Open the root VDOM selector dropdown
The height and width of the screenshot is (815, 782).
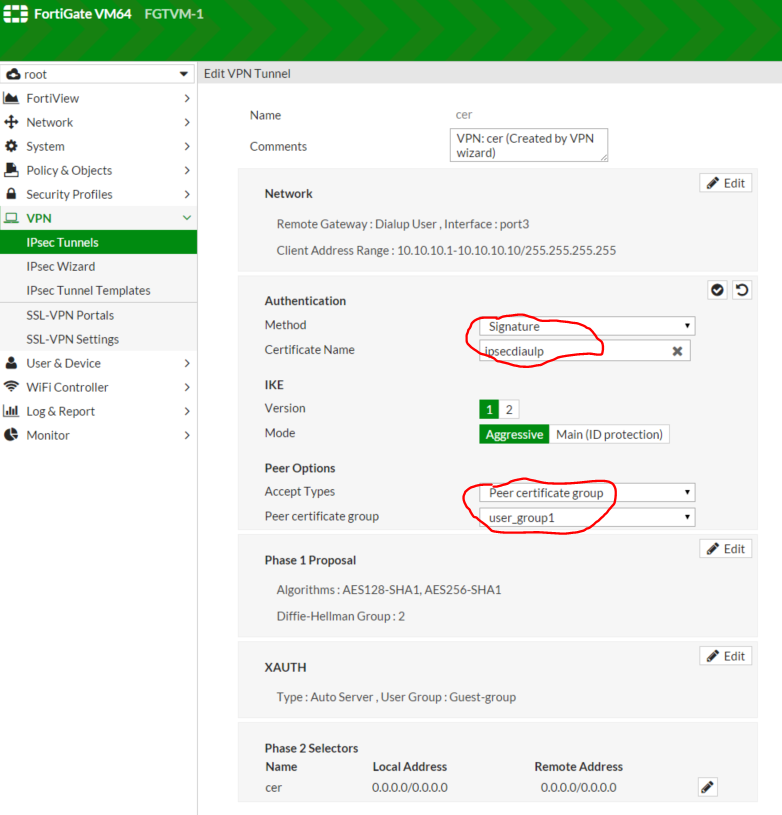pos(98,74)
